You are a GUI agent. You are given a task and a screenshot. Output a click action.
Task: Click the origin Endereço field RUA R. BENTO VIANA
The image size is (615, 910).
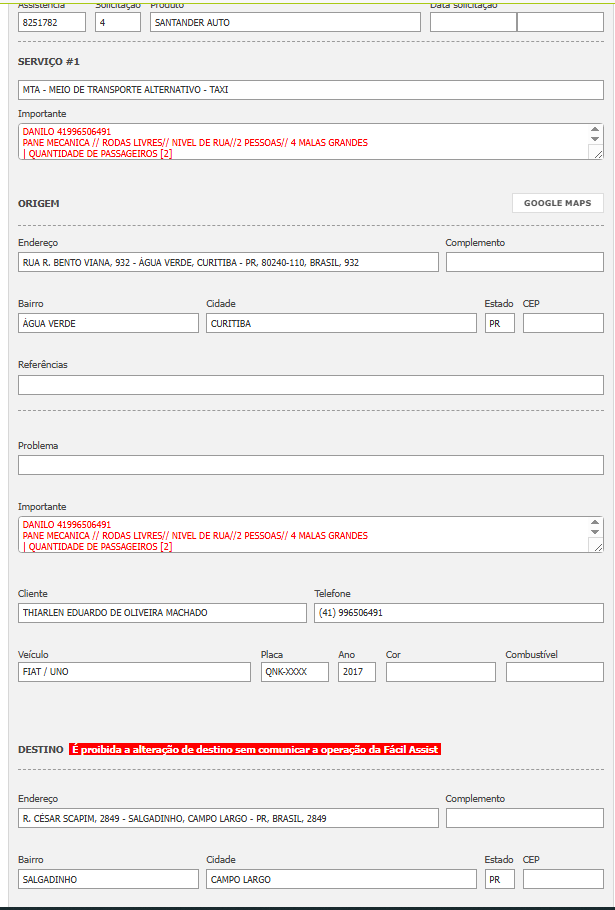(228, 262)
